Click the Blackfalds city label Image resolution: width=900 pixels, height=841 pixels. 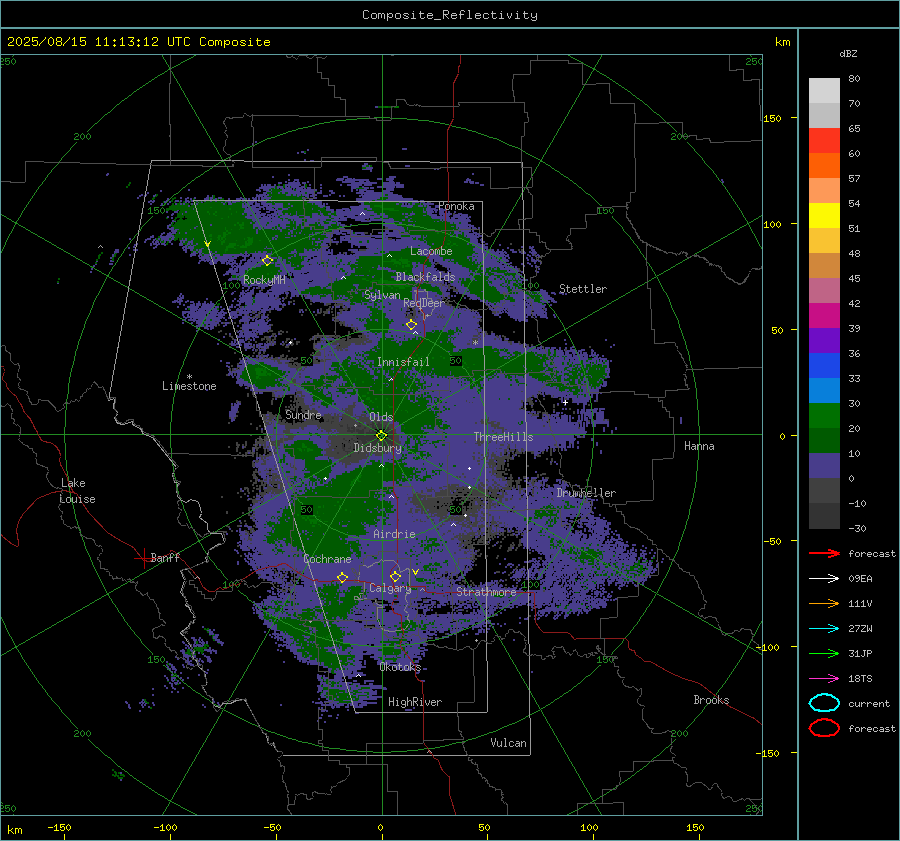coord(425,277)
